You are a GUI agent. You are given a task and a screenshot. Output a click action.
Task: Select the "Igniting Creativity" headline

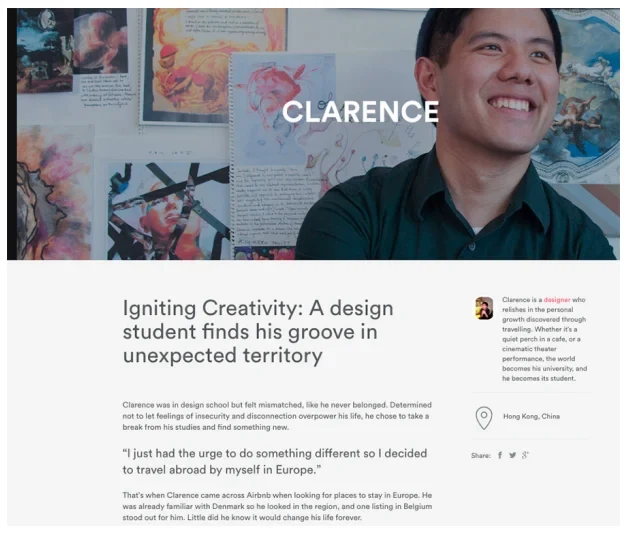(x=258, y=332)
